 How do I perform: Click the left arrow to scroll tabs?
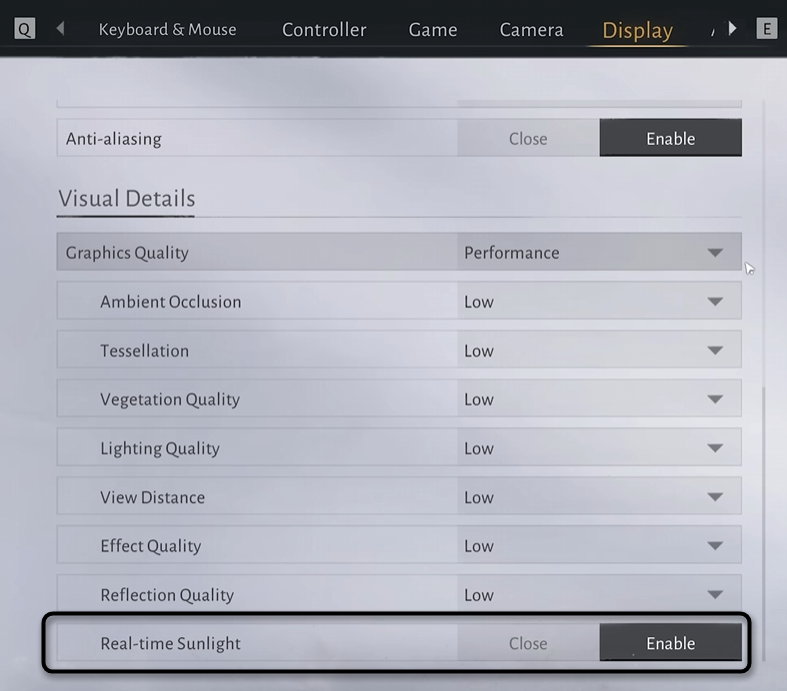point(61,29)
